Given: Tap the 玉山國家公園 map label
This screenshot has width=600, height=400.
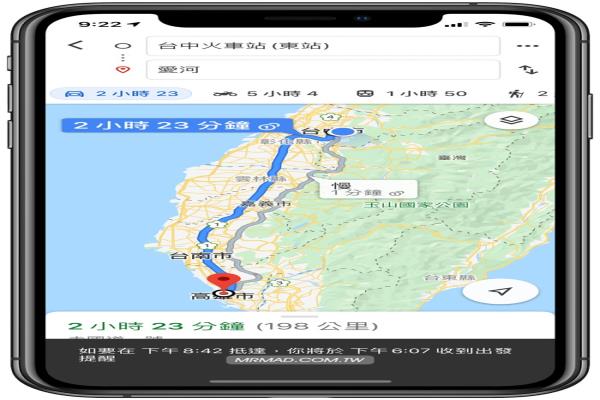Looking at the screenshot, I should (416, 205).
